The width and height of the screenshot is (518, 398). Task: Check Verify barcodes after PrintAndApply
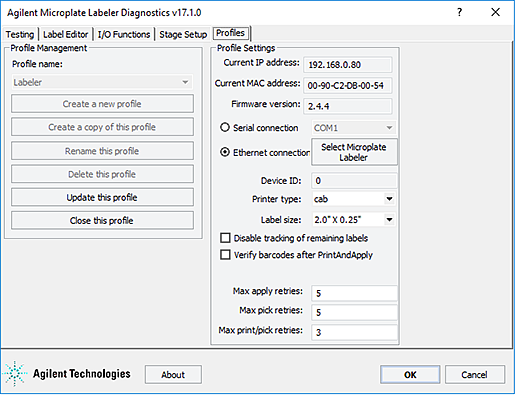(225, 255)
